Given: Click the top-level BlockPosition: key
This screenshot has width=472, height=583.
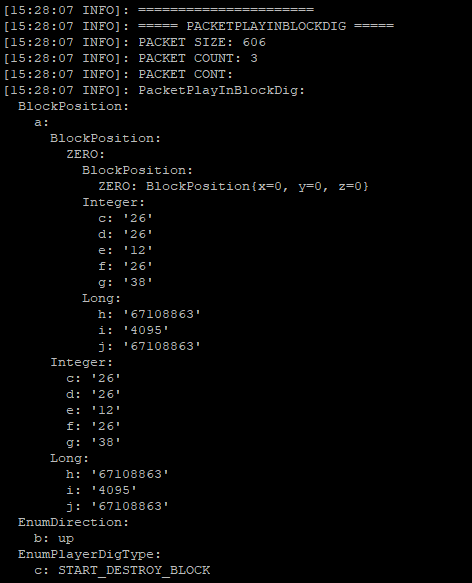Looking at the screenshot, I should point(73,106).
